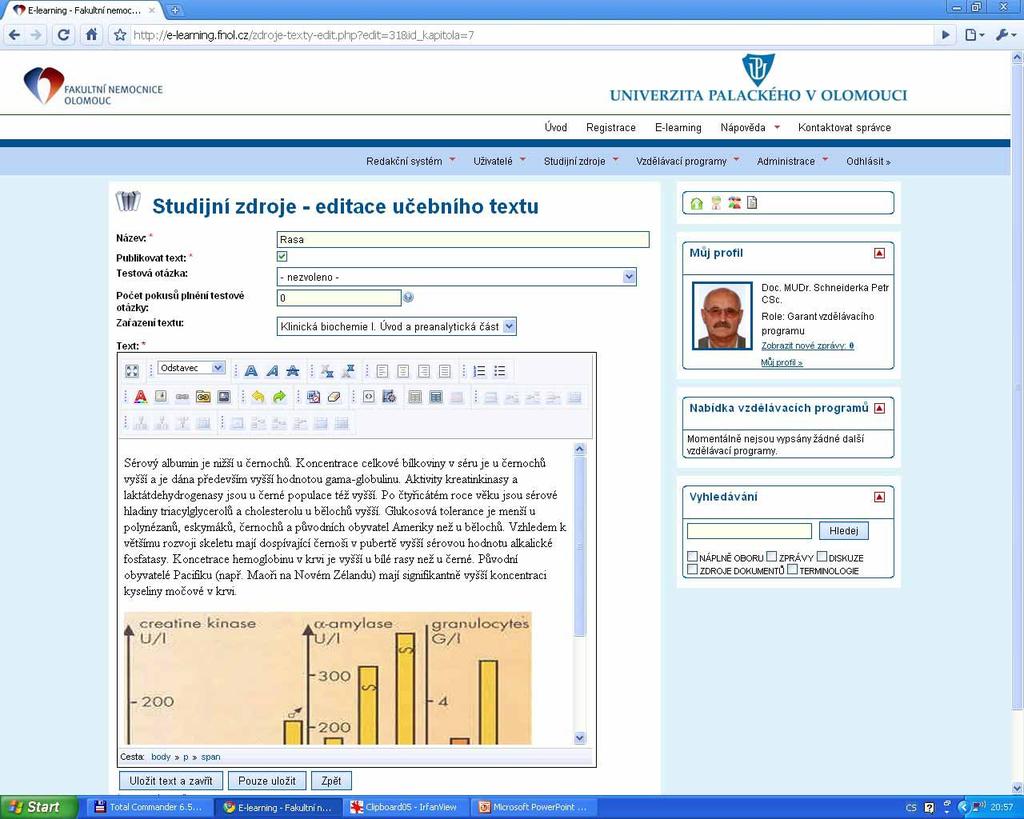Click user figure icon in right panel
The height and width of the screenshot is (819, 1024).
[x=716, y=203]
